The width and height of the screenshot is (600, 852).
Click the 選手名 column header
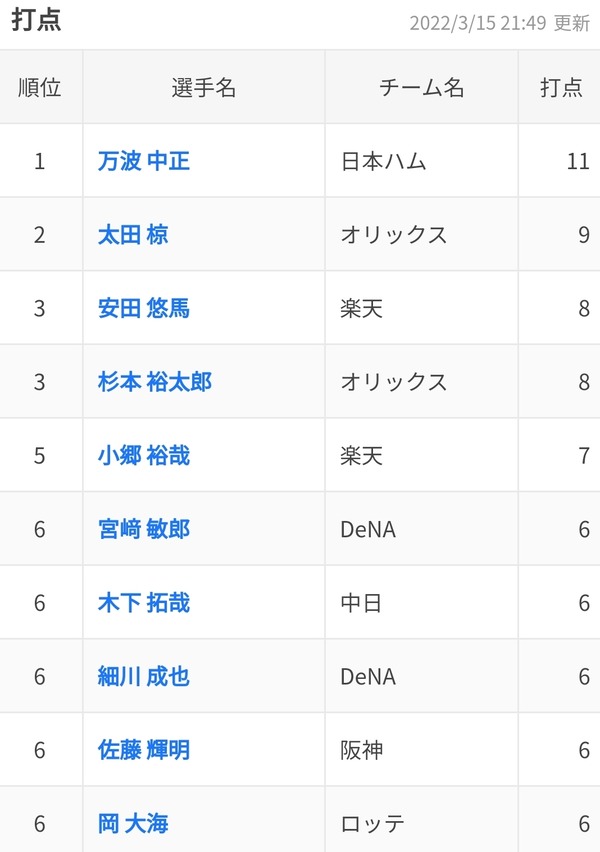point(204,87)
